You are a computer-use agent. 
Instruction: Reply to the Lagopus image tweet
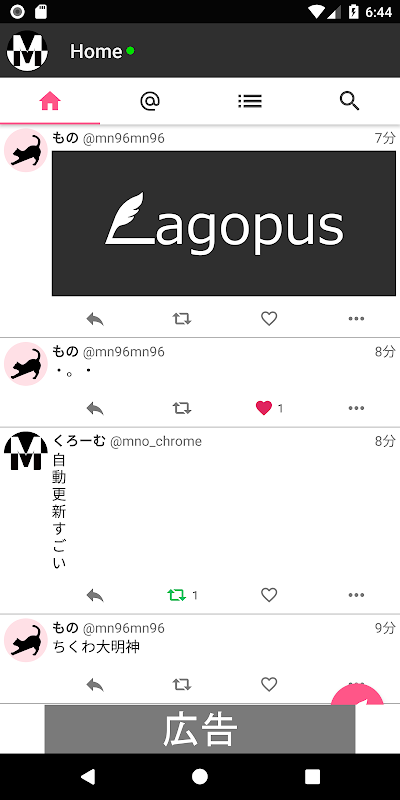click(x=95, y=319)
